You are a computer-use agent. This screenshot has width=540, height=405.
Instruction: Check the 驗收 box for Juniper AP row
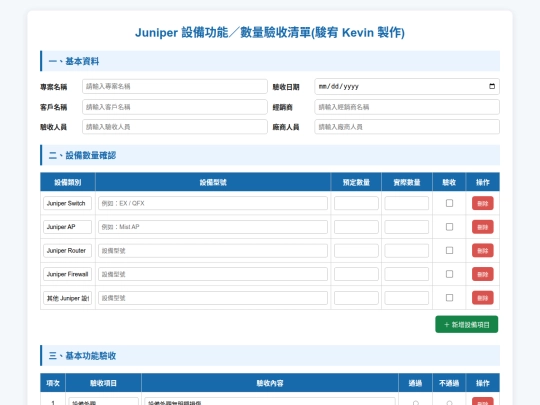pyautogui.click(x=449, y=227)
